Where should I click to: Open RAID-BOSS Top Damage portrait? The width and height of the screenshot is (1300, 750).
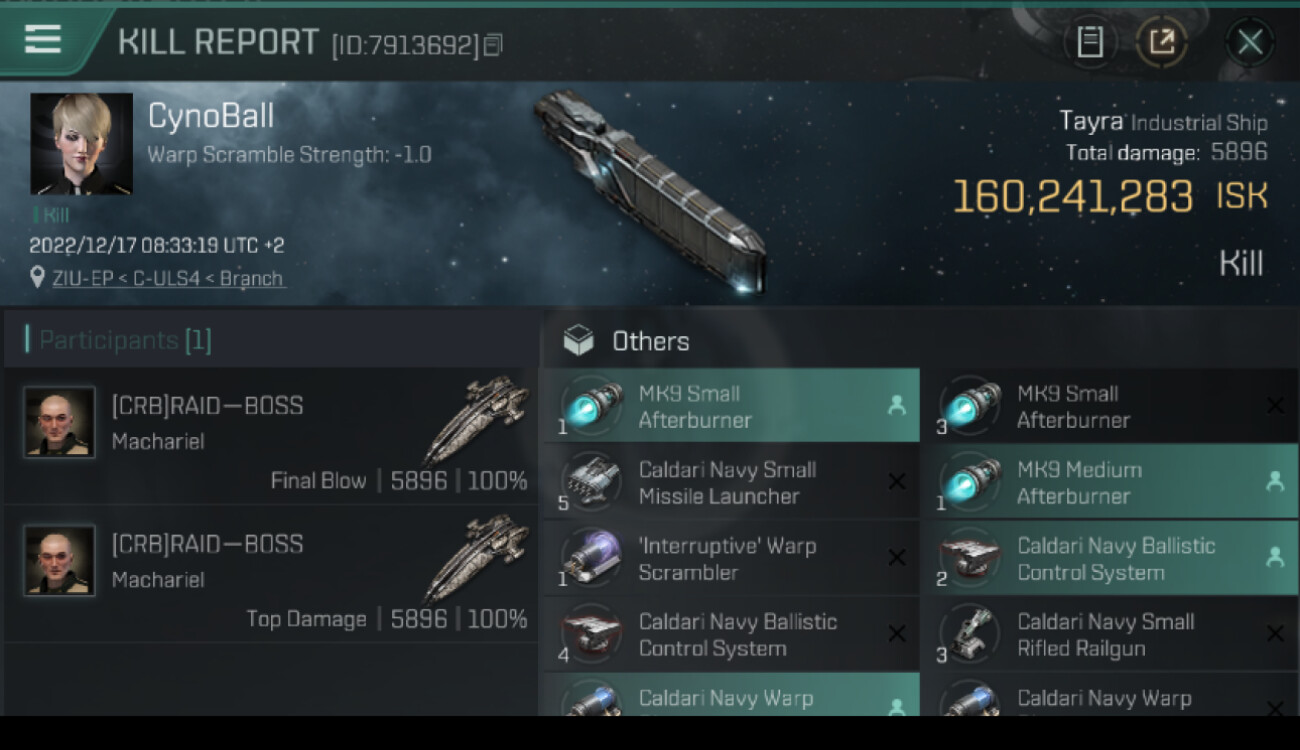pyautogui.click(x=60, y=560)
